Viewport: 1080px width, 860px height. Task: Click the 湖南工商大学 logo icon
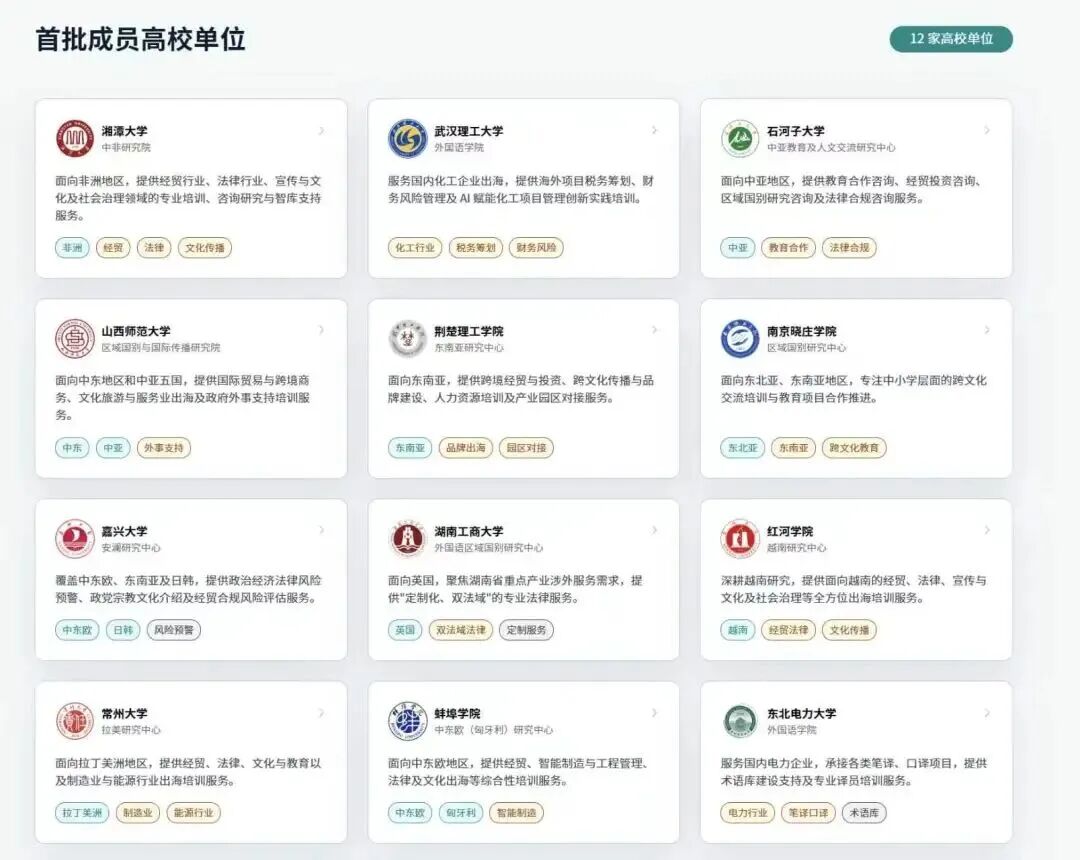pos(407,538)
